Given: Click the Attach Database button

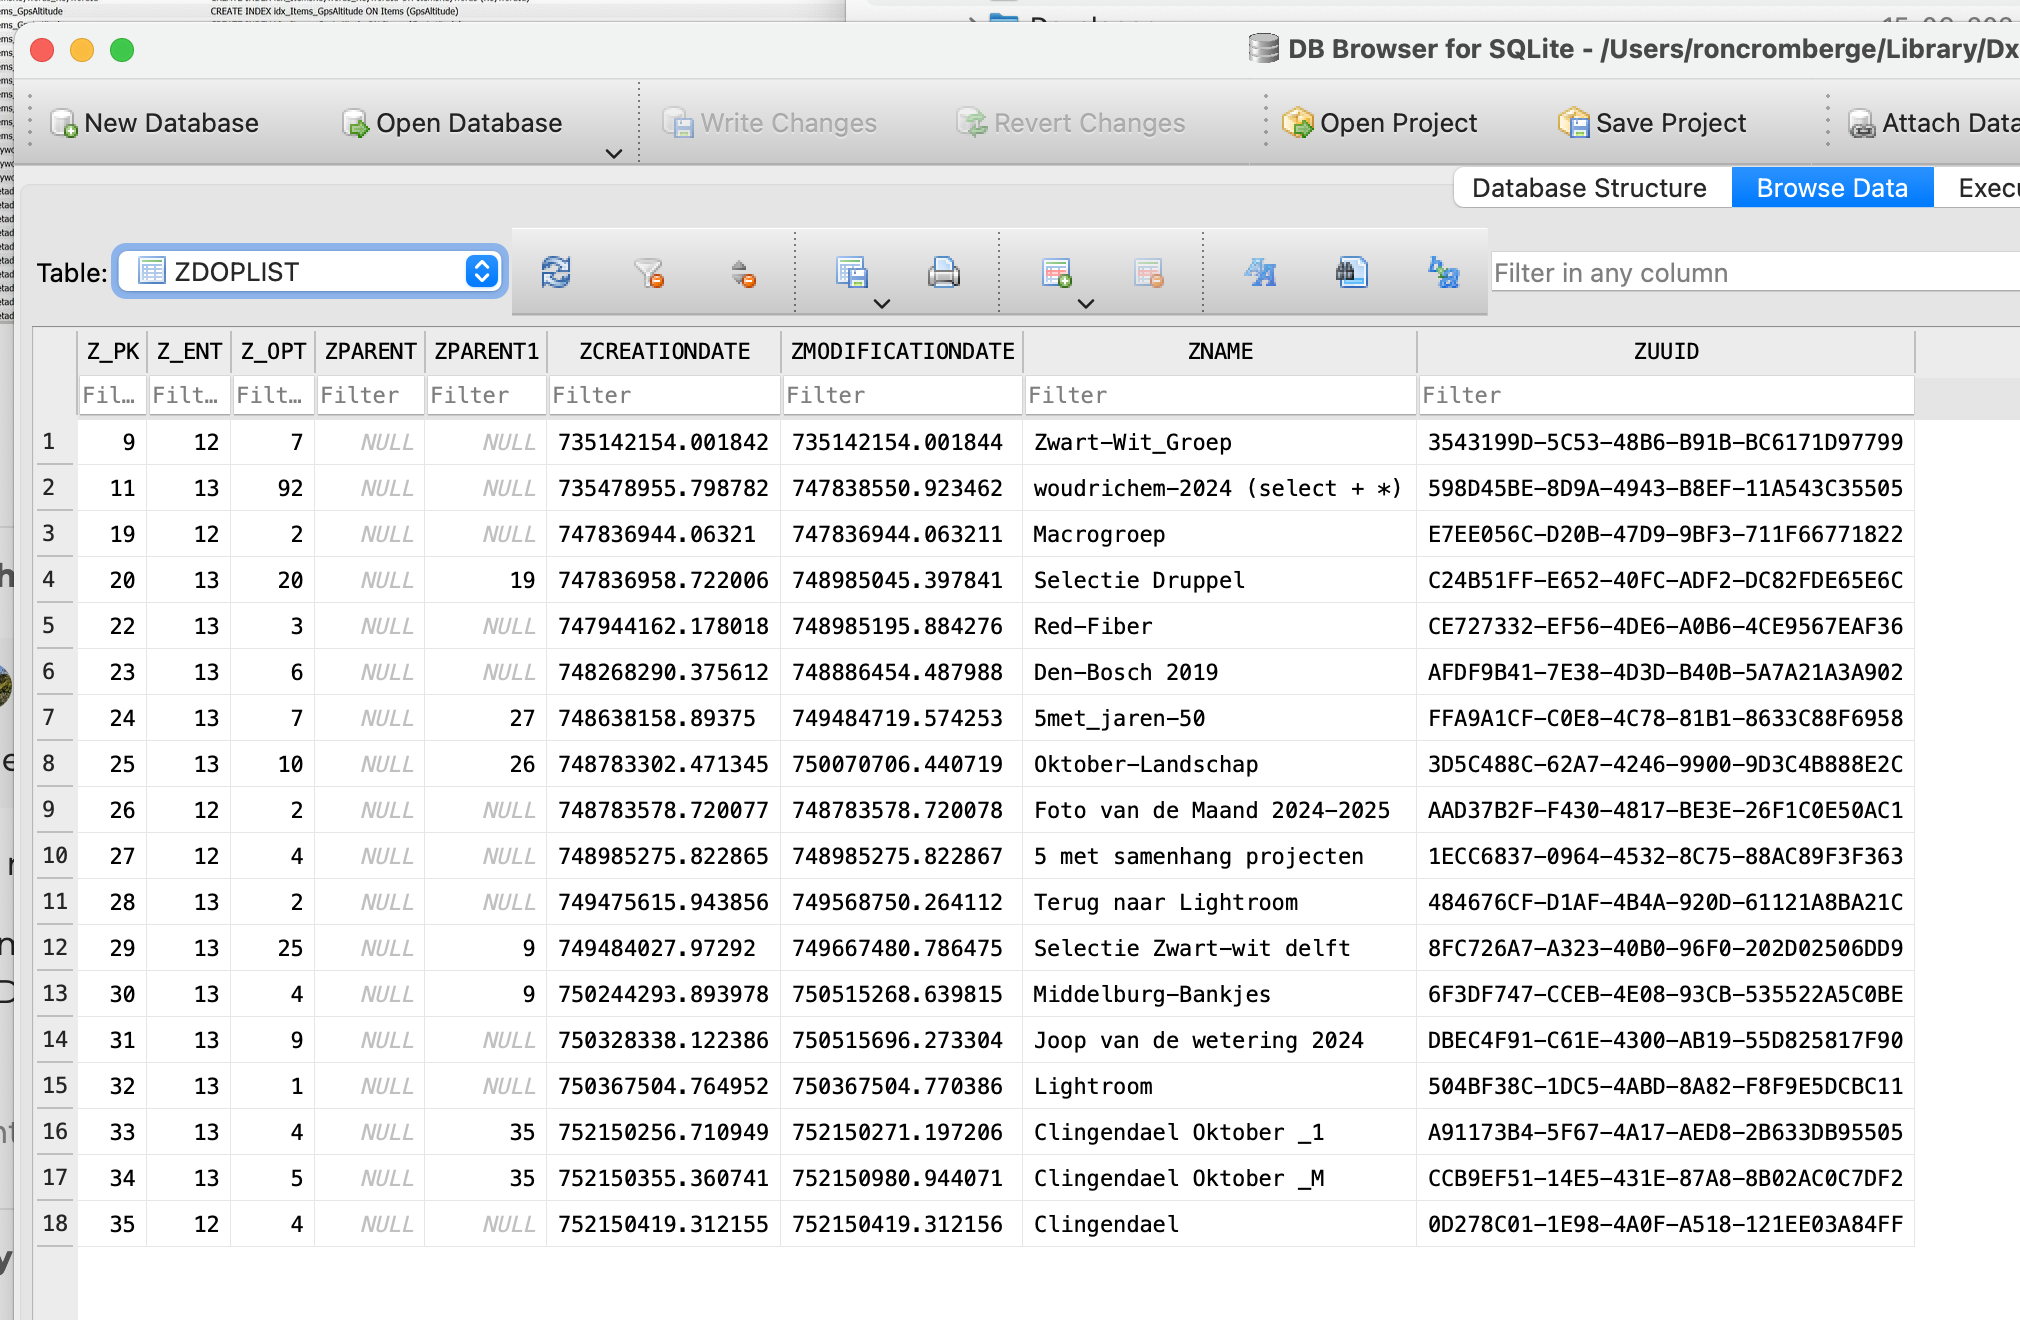Looking at the screenshot, I should tap(1932, 123).
